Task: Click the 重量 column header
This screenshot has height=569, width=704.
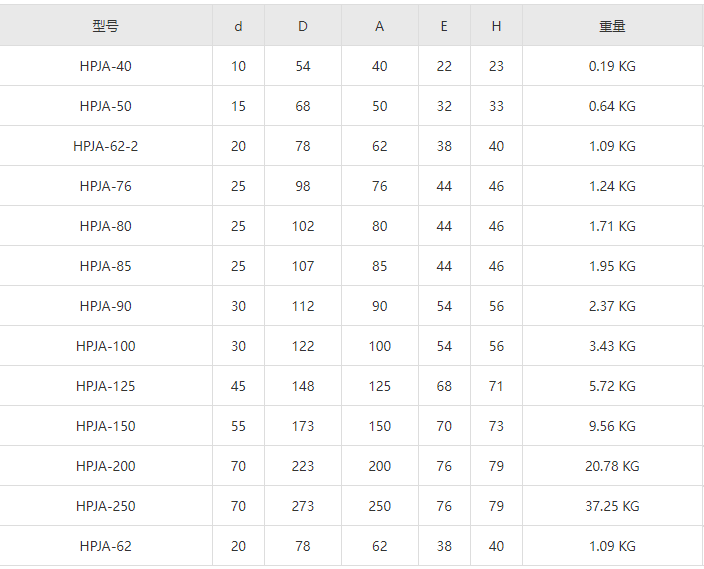Action: 612,26
